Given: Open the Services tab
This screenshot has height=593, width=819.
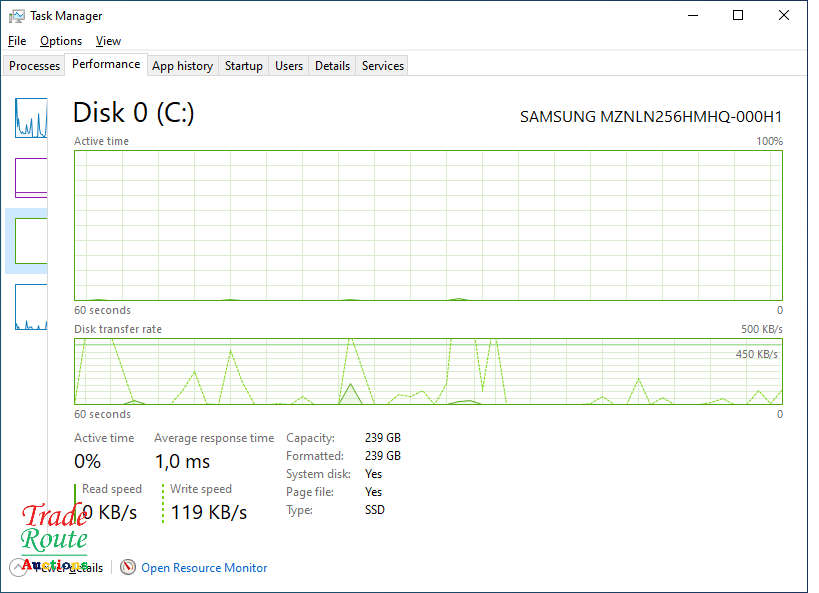Looking at the screenshot, I should [x=383, y=66].
